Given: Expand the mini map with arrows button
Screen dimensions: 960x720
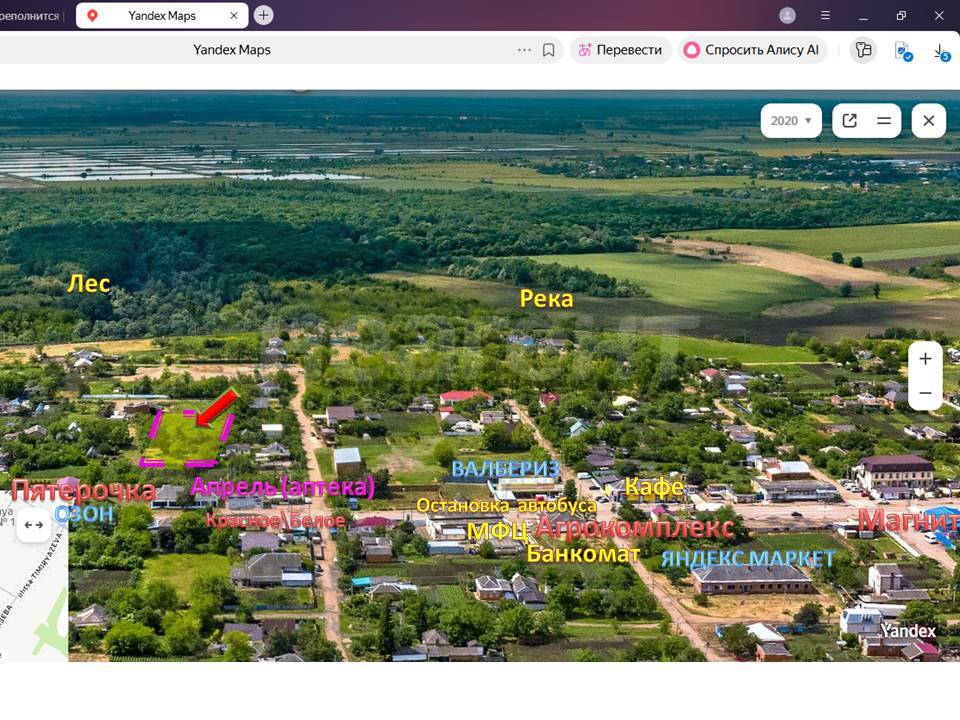Looking at the screenshot, I should [x=34, y=525].
